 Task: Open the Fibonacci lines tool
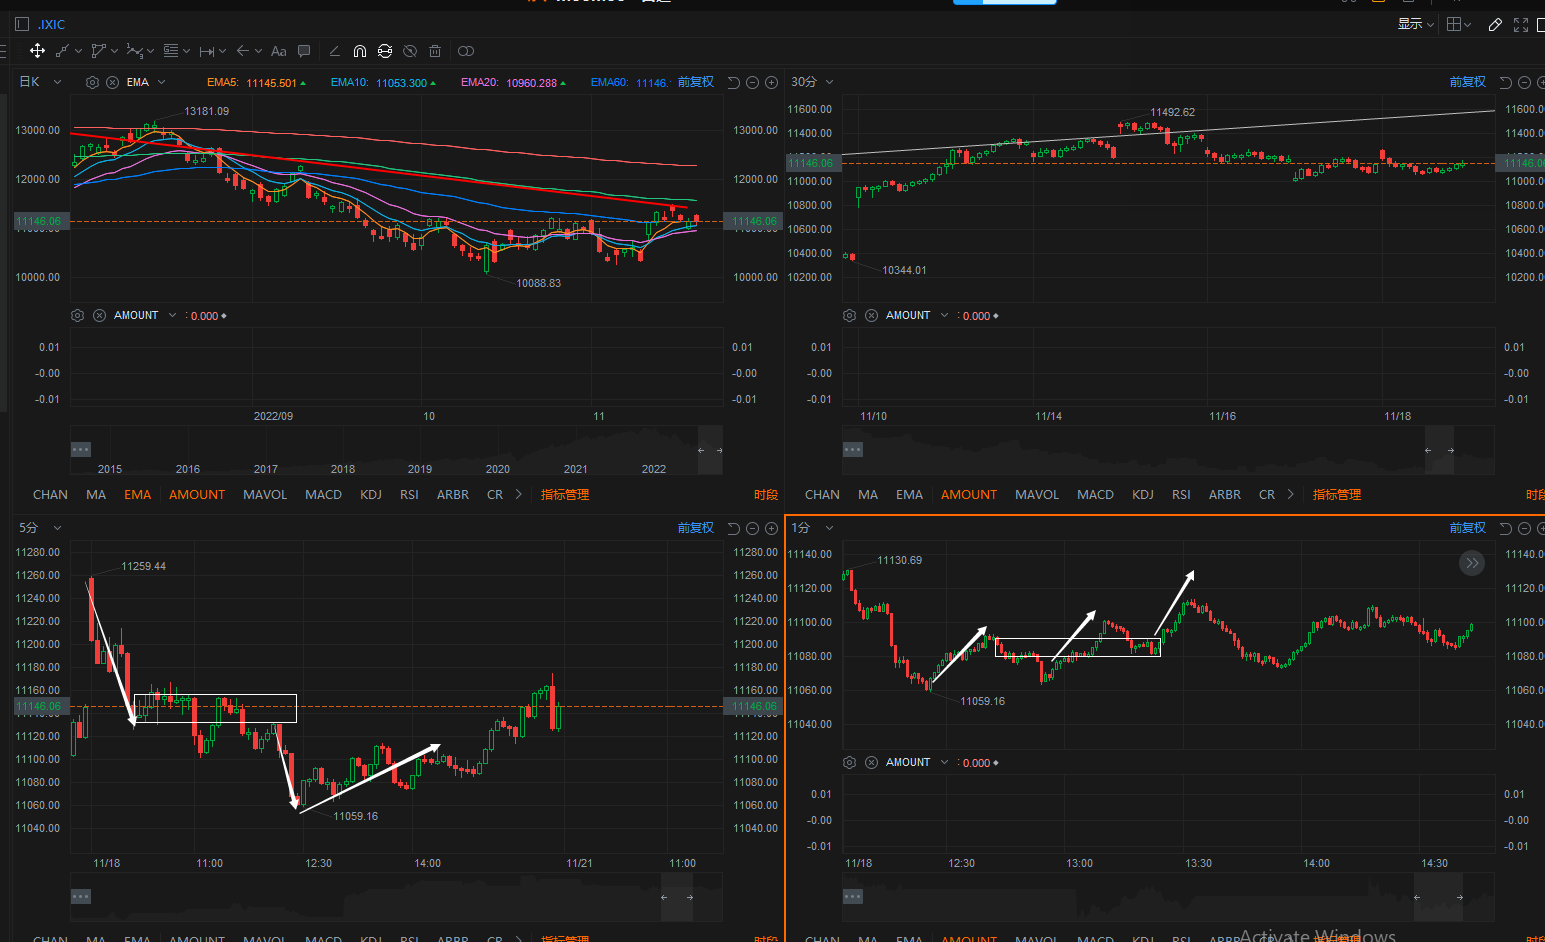pyautogui.click(x=171, y=51)
